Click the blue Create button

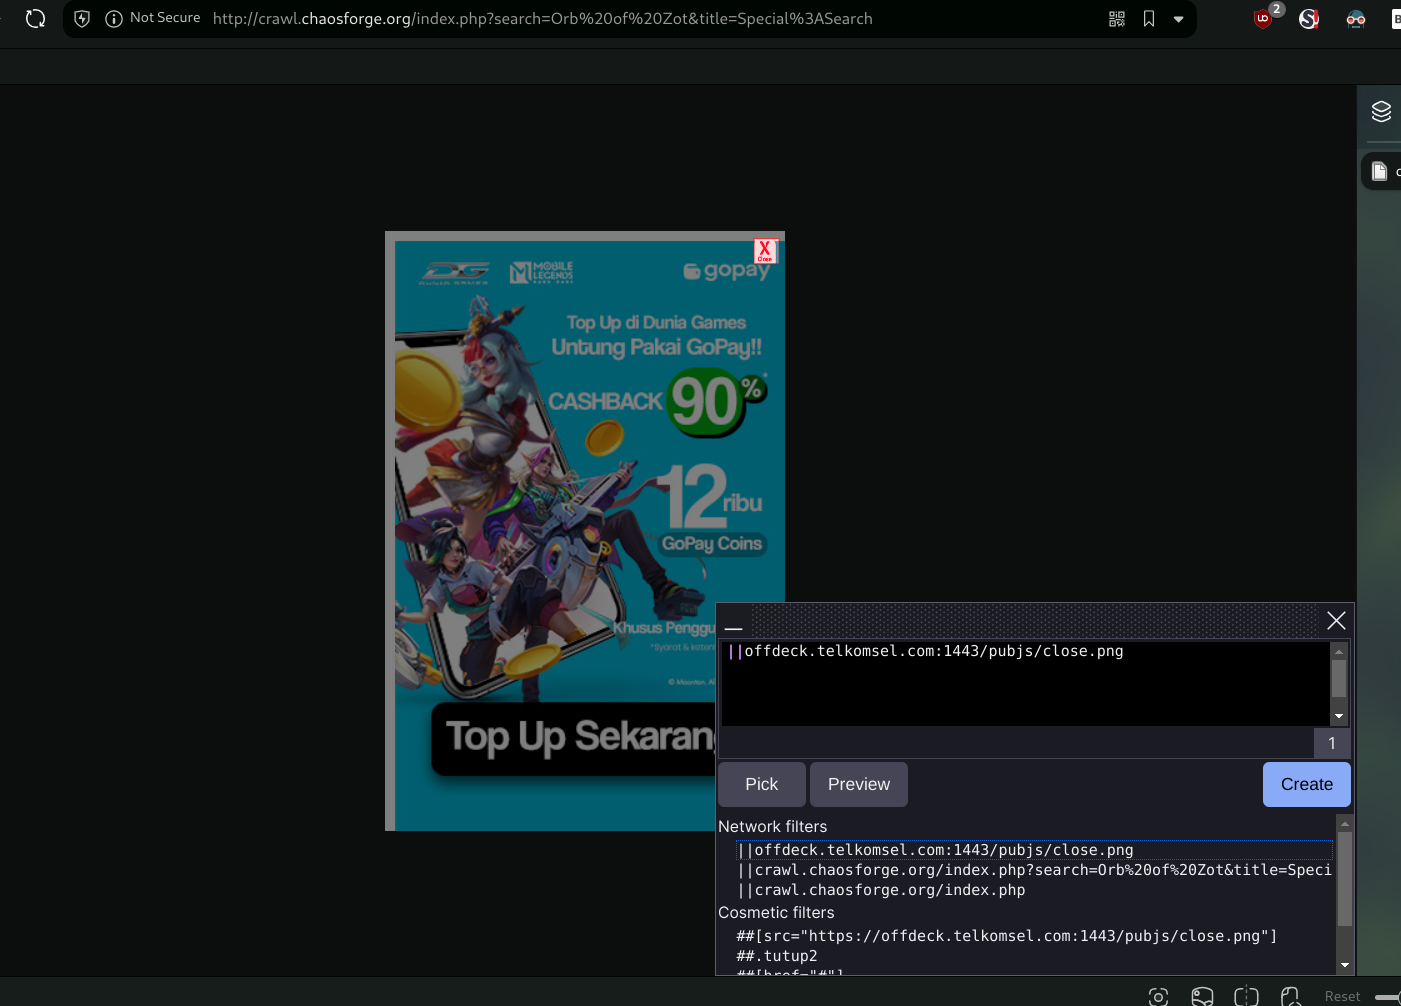pos(1306,784)
